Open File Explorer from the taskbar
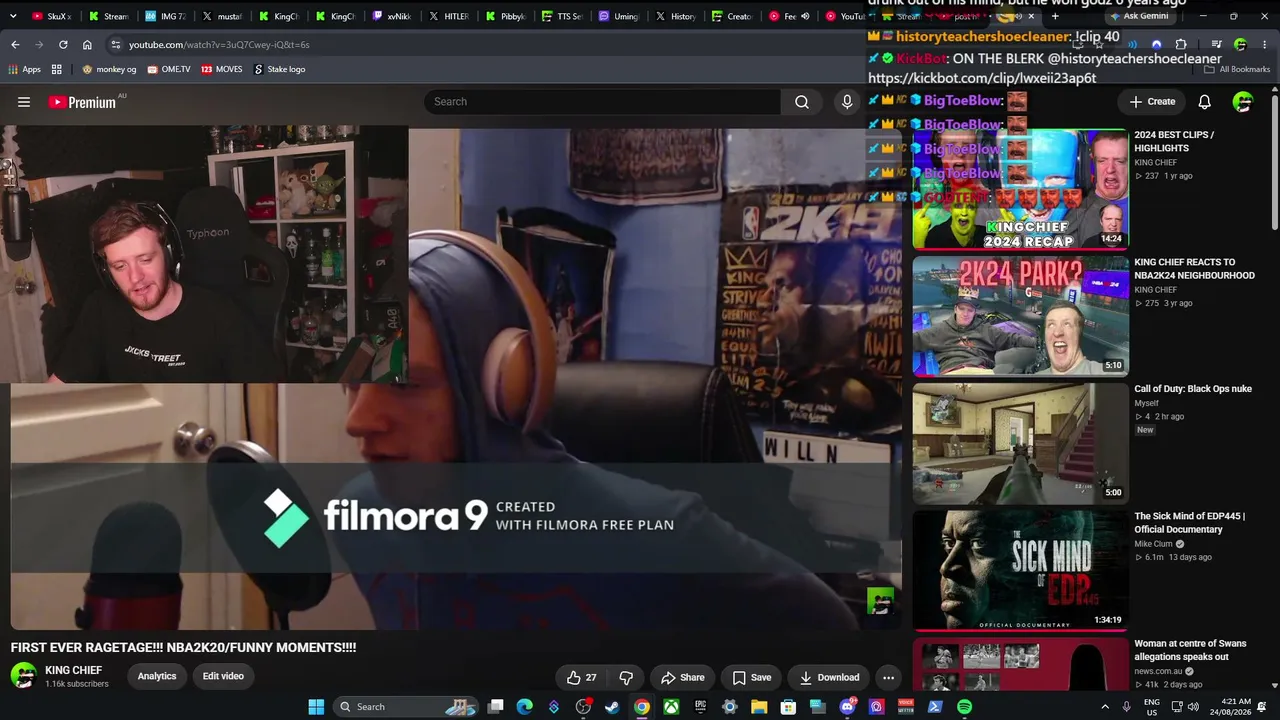1280x720 pixels. (759, 707)
